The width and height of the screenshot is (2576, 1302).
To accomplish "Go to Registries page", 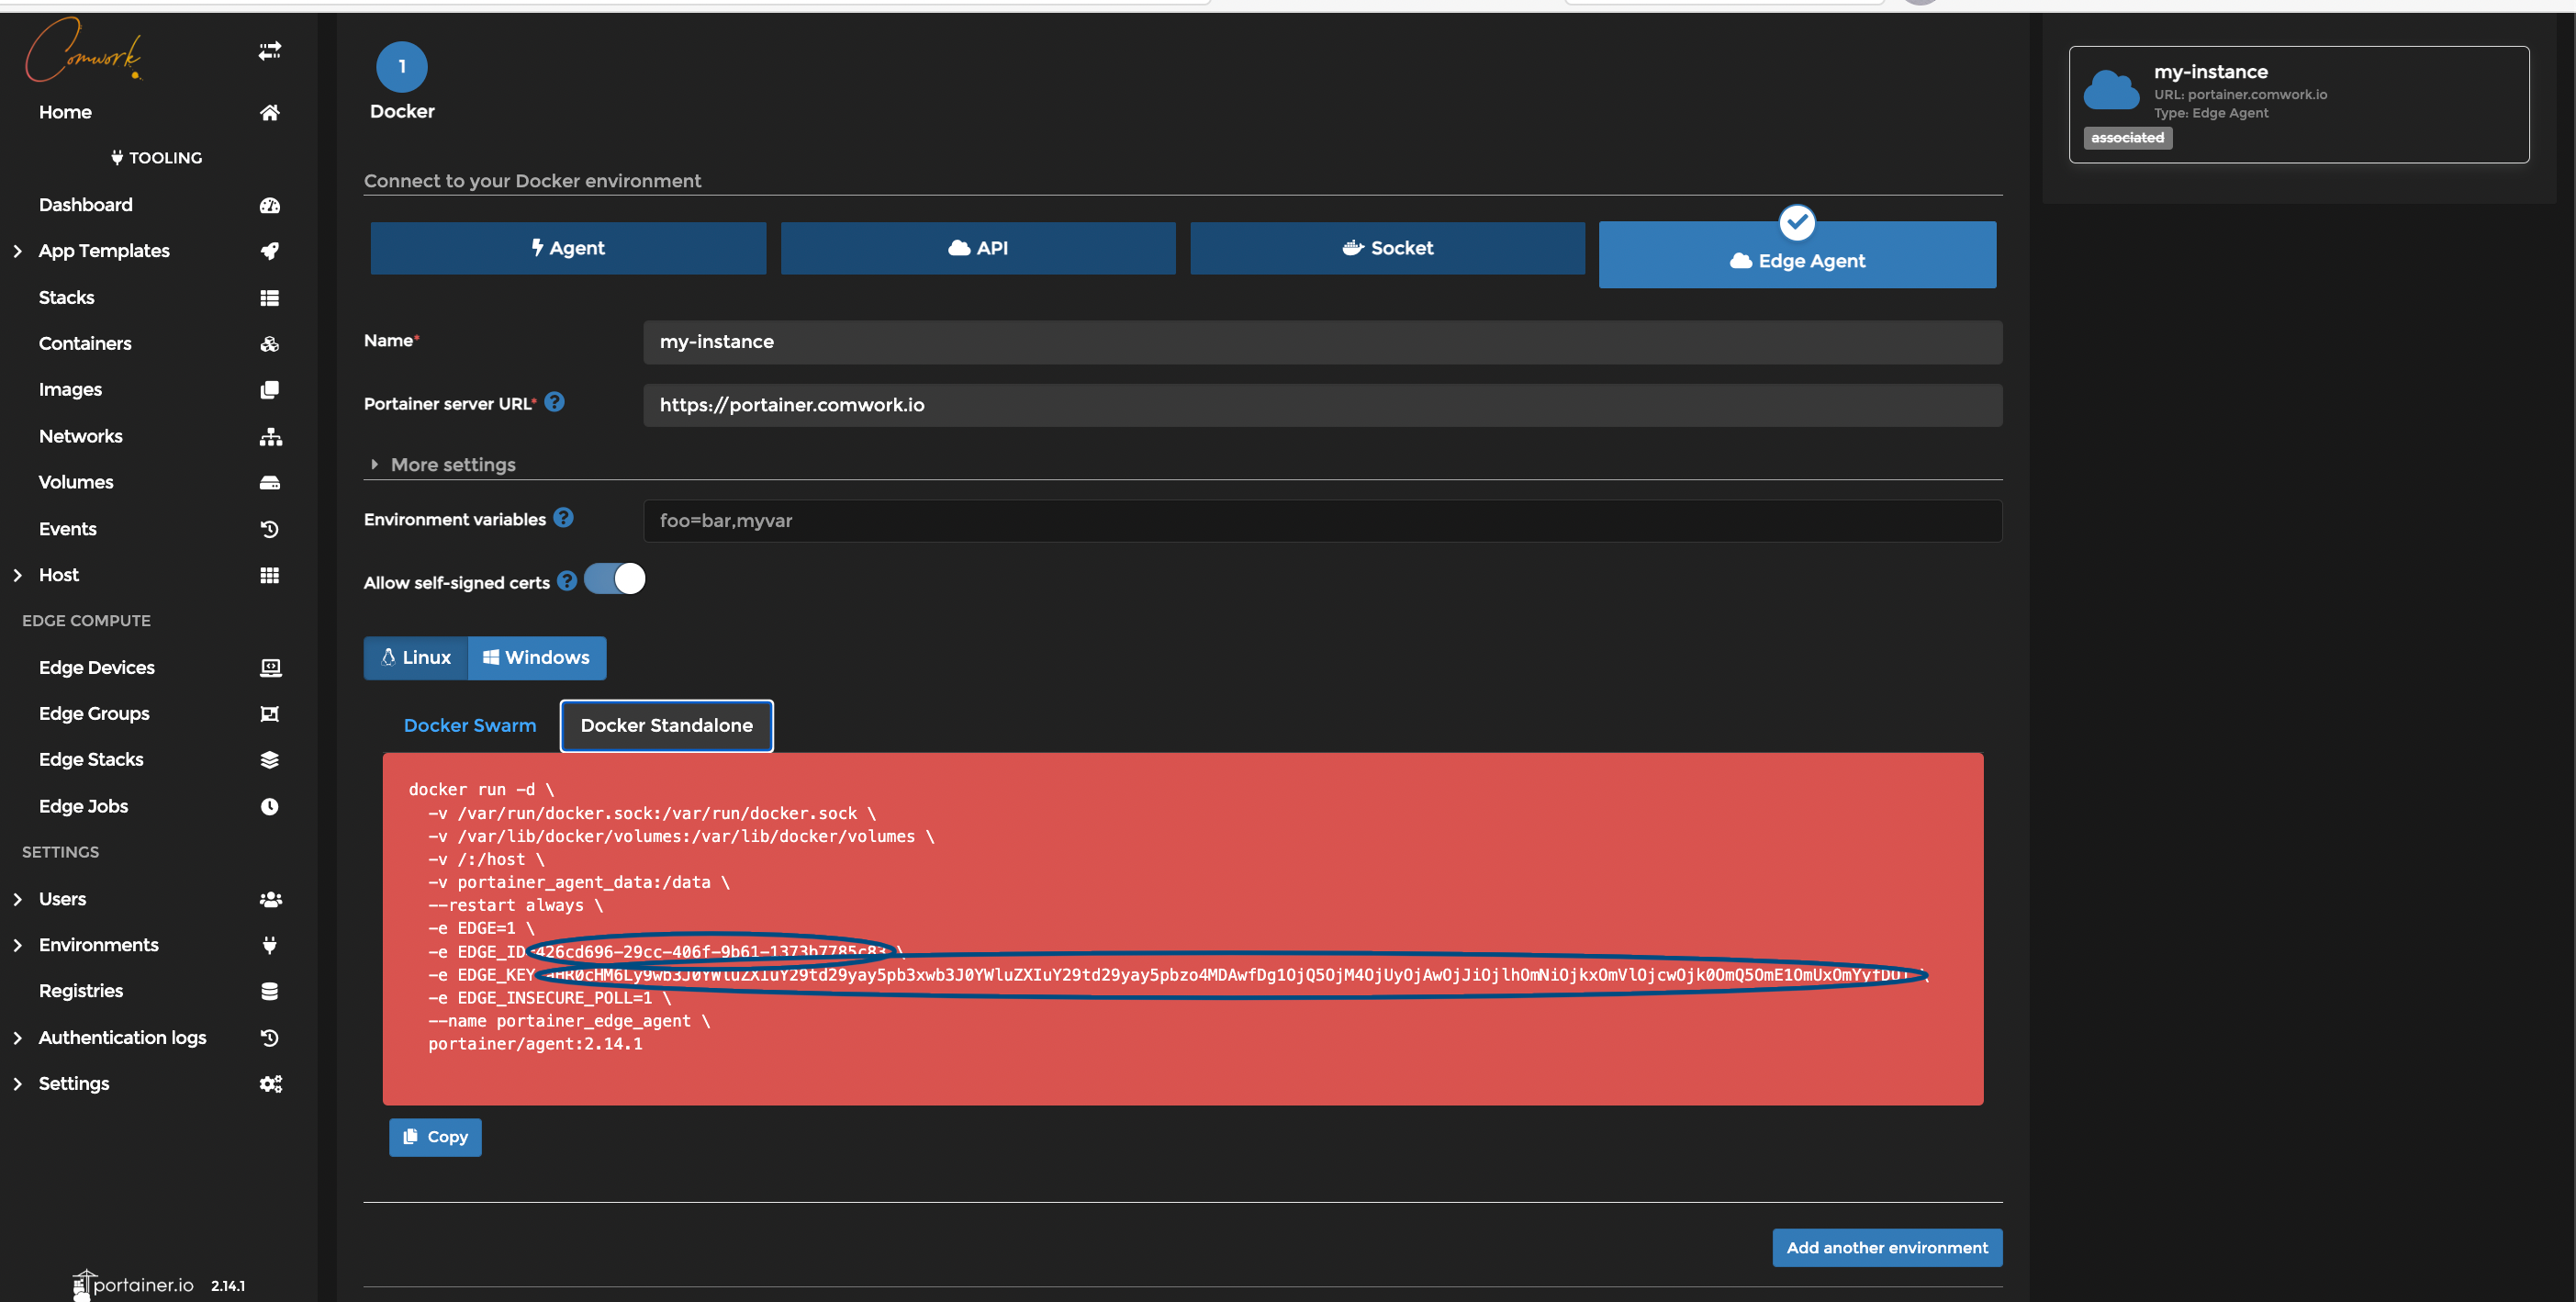I will coord(81,991).
